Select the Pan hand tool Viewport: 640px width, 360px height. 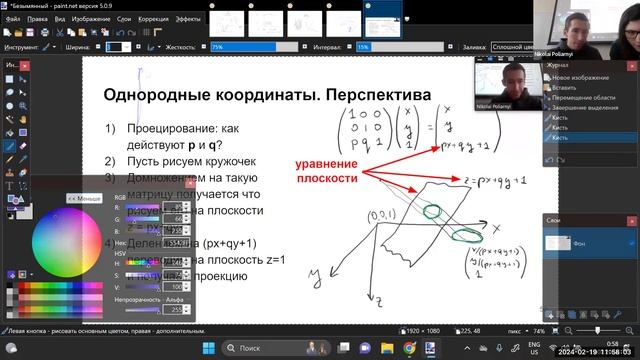(x=23, y=120)
